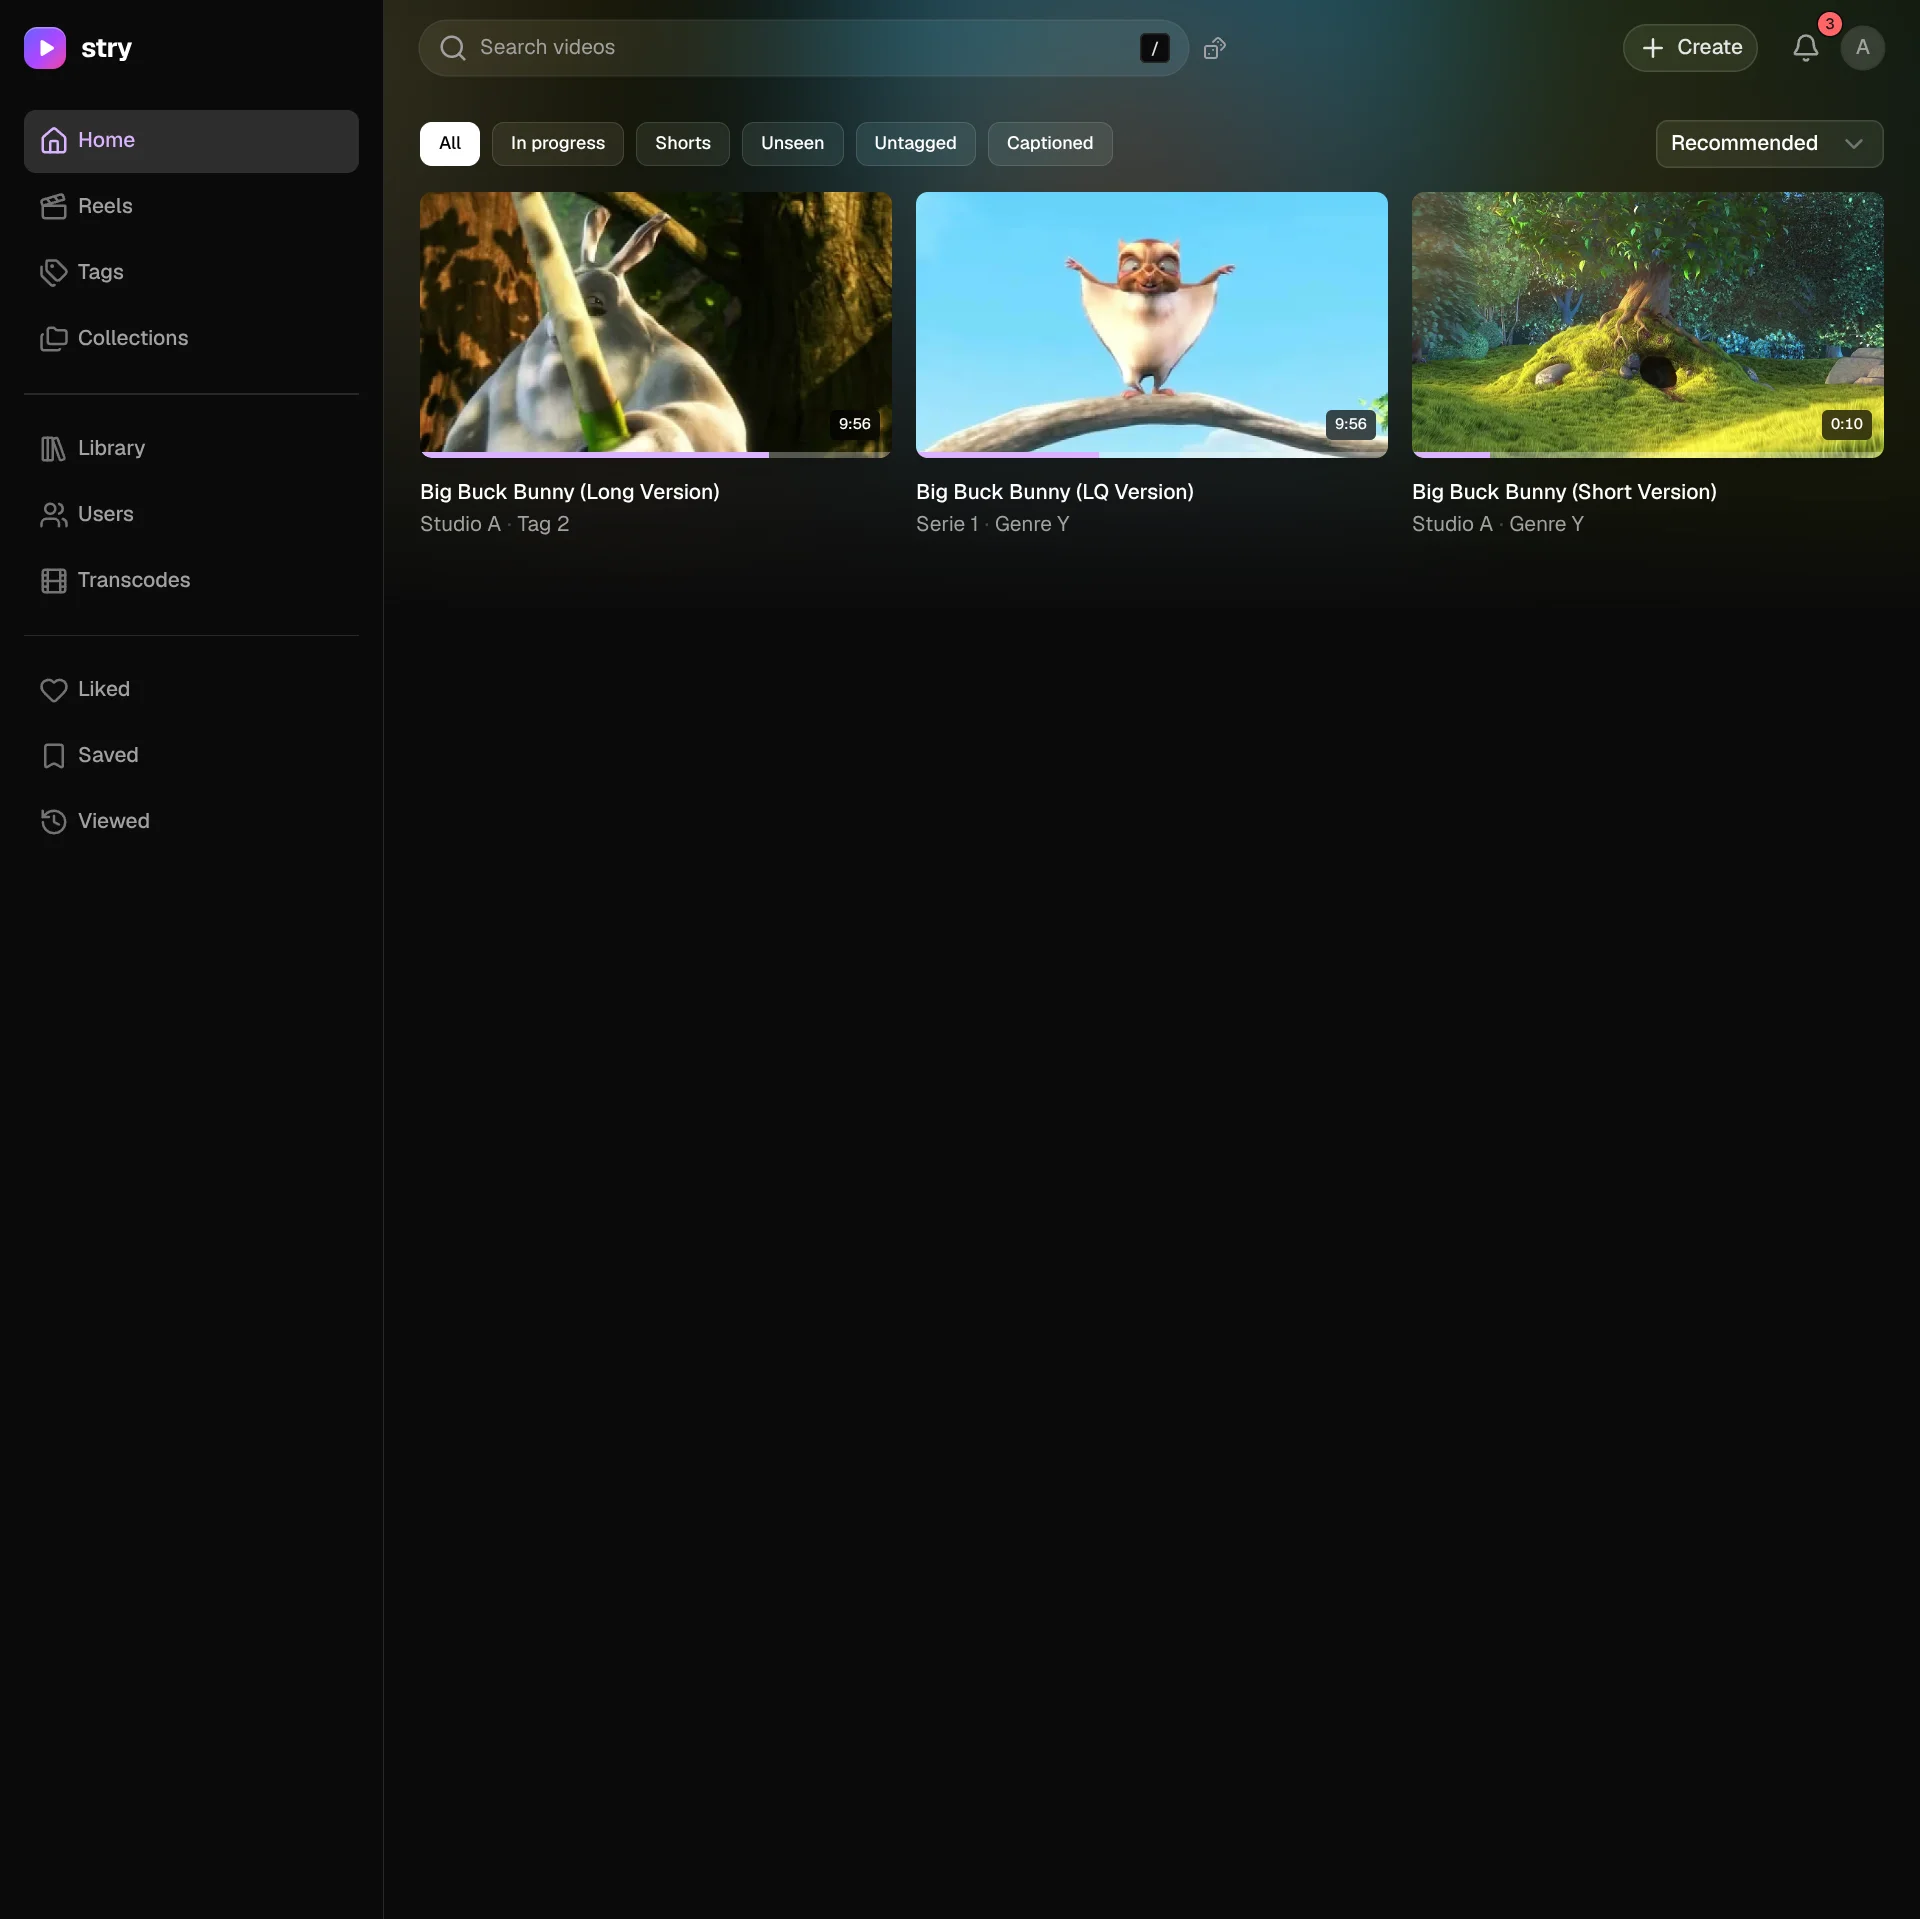Open the Tags page
1920x1919 pixels.
[191, 273]
